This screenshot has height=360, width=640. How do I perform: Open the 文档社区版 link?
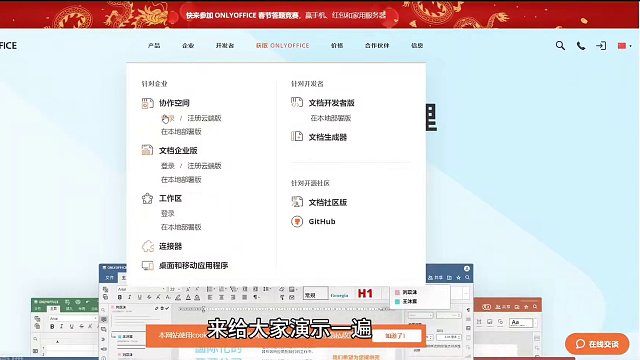pos(328,202)
